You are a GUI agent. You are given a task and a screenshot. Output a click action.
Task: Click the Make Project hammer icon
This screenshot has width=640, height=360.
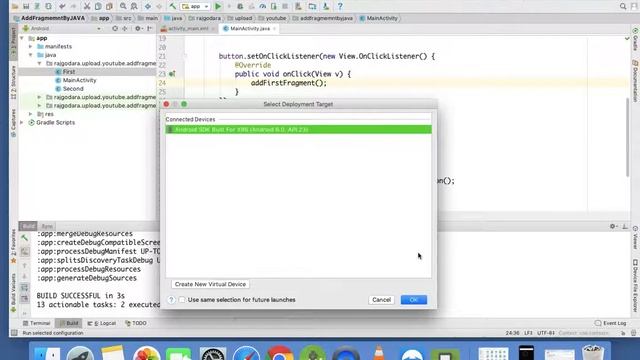173,6
